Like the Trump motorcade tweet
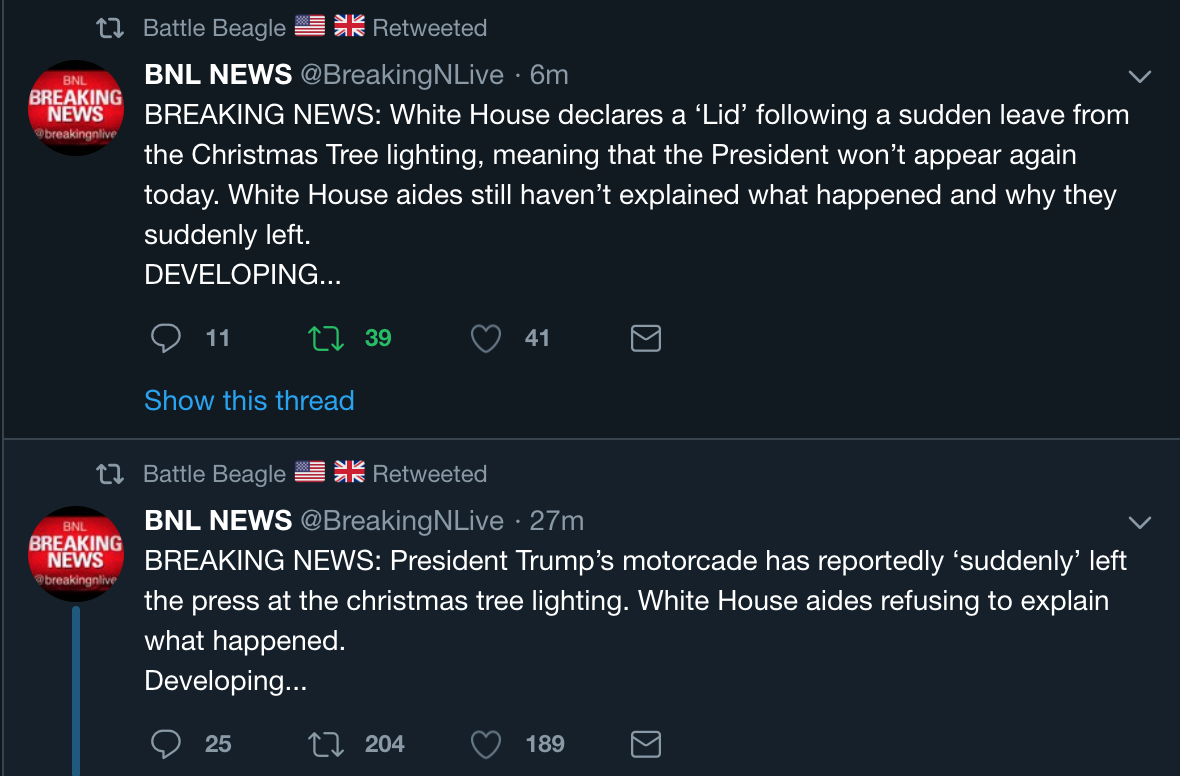The width and height of the screenshot is (1180, 776). (x=486, y=744)
